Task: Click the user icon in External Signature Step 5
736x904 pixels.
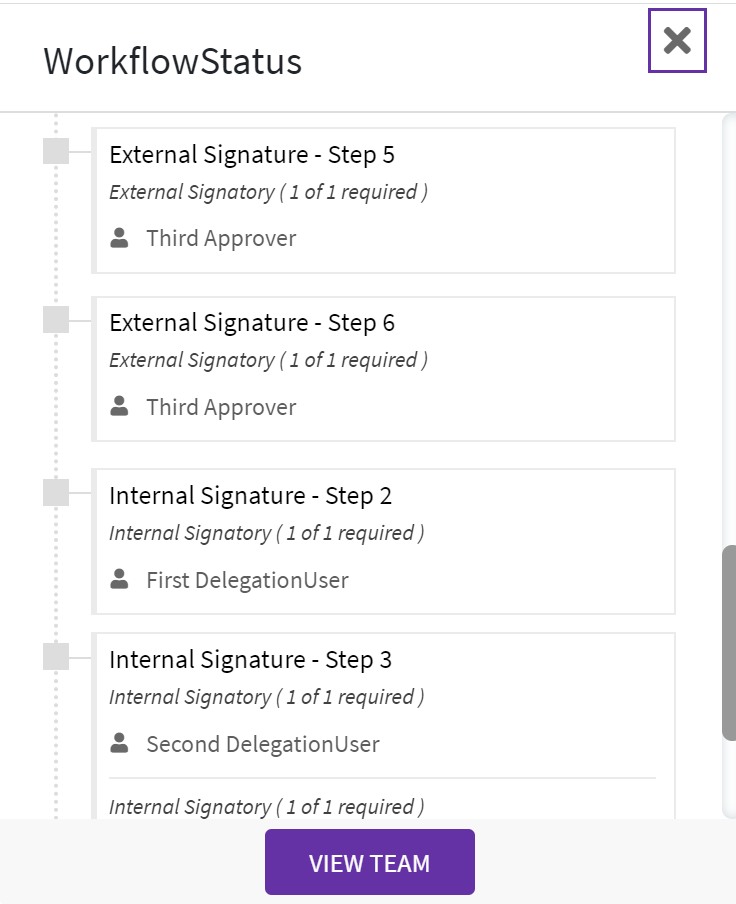Action: click(120, 238)
